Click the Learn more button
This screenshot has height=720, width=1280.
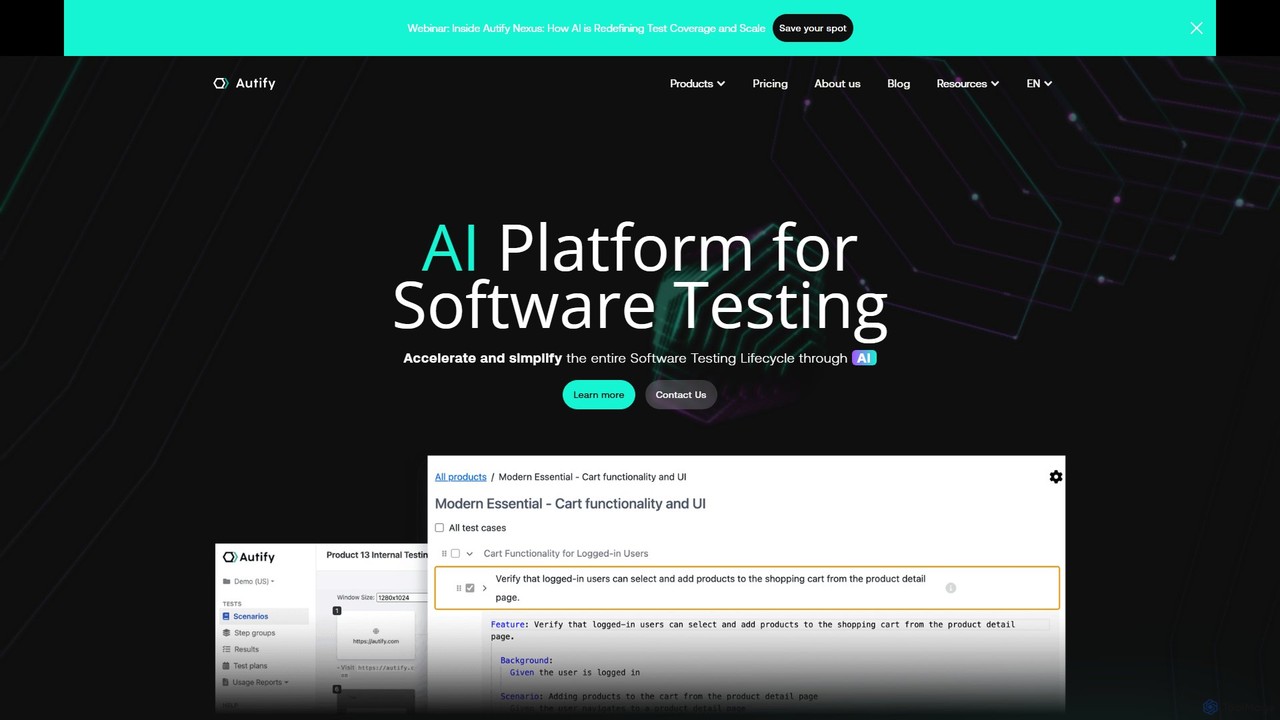tap(598, 395)
